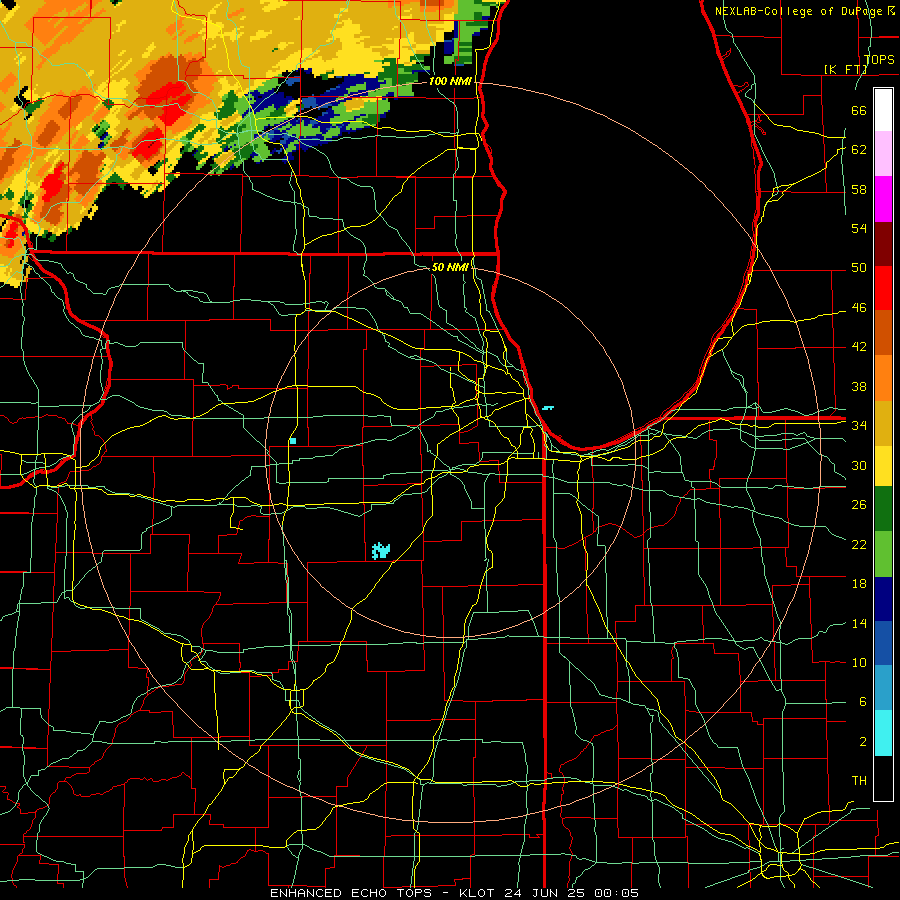This screenshot has height=900, width=900.
Task: Click the '6' legend value
Action: pos(862,702)
